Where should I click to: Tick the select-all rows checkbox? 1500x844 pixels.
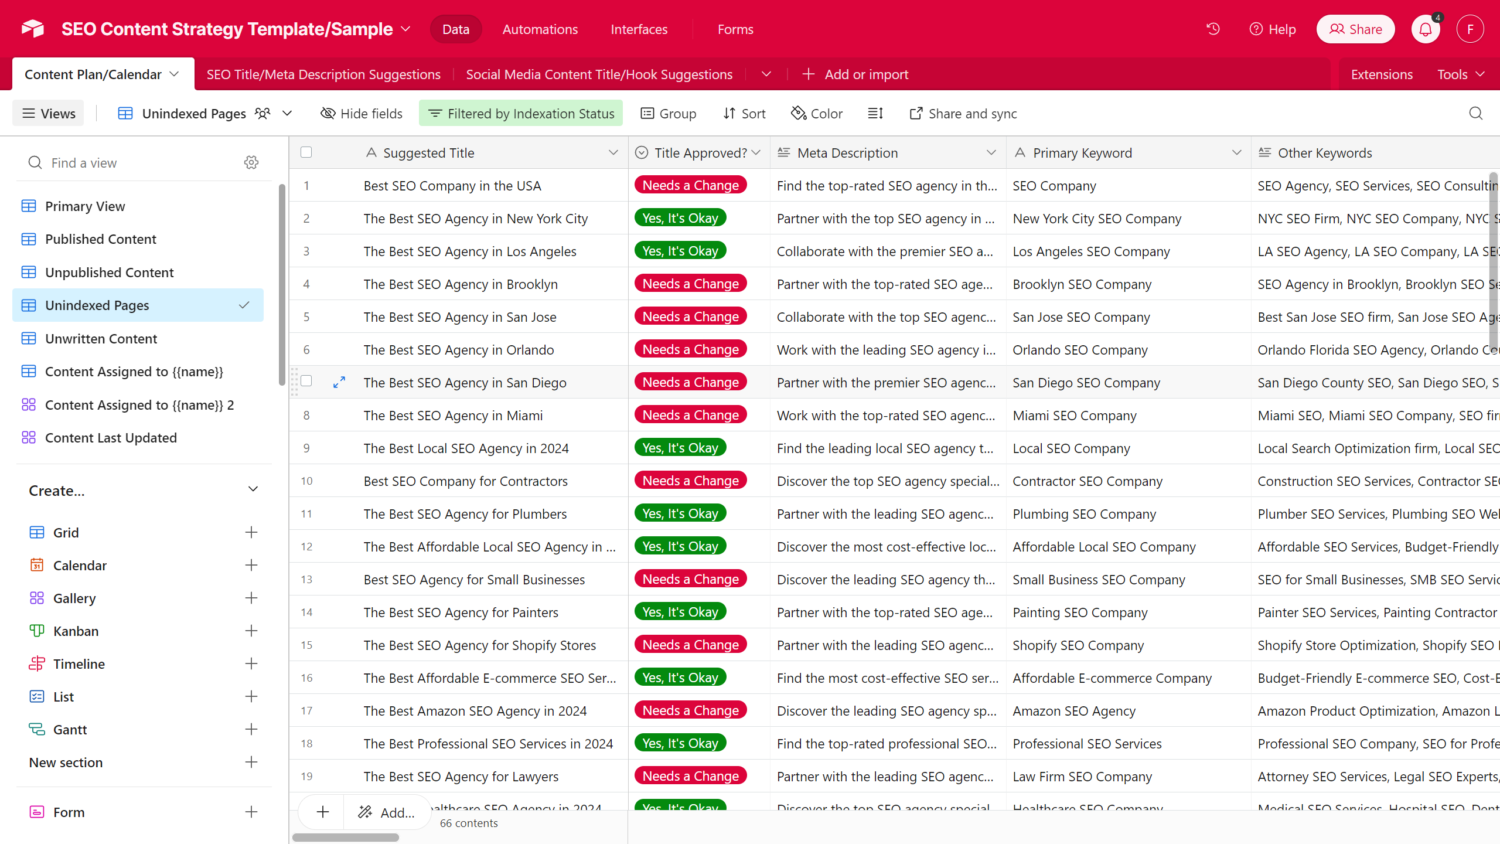pyautogui.click(x=306, y=153)
